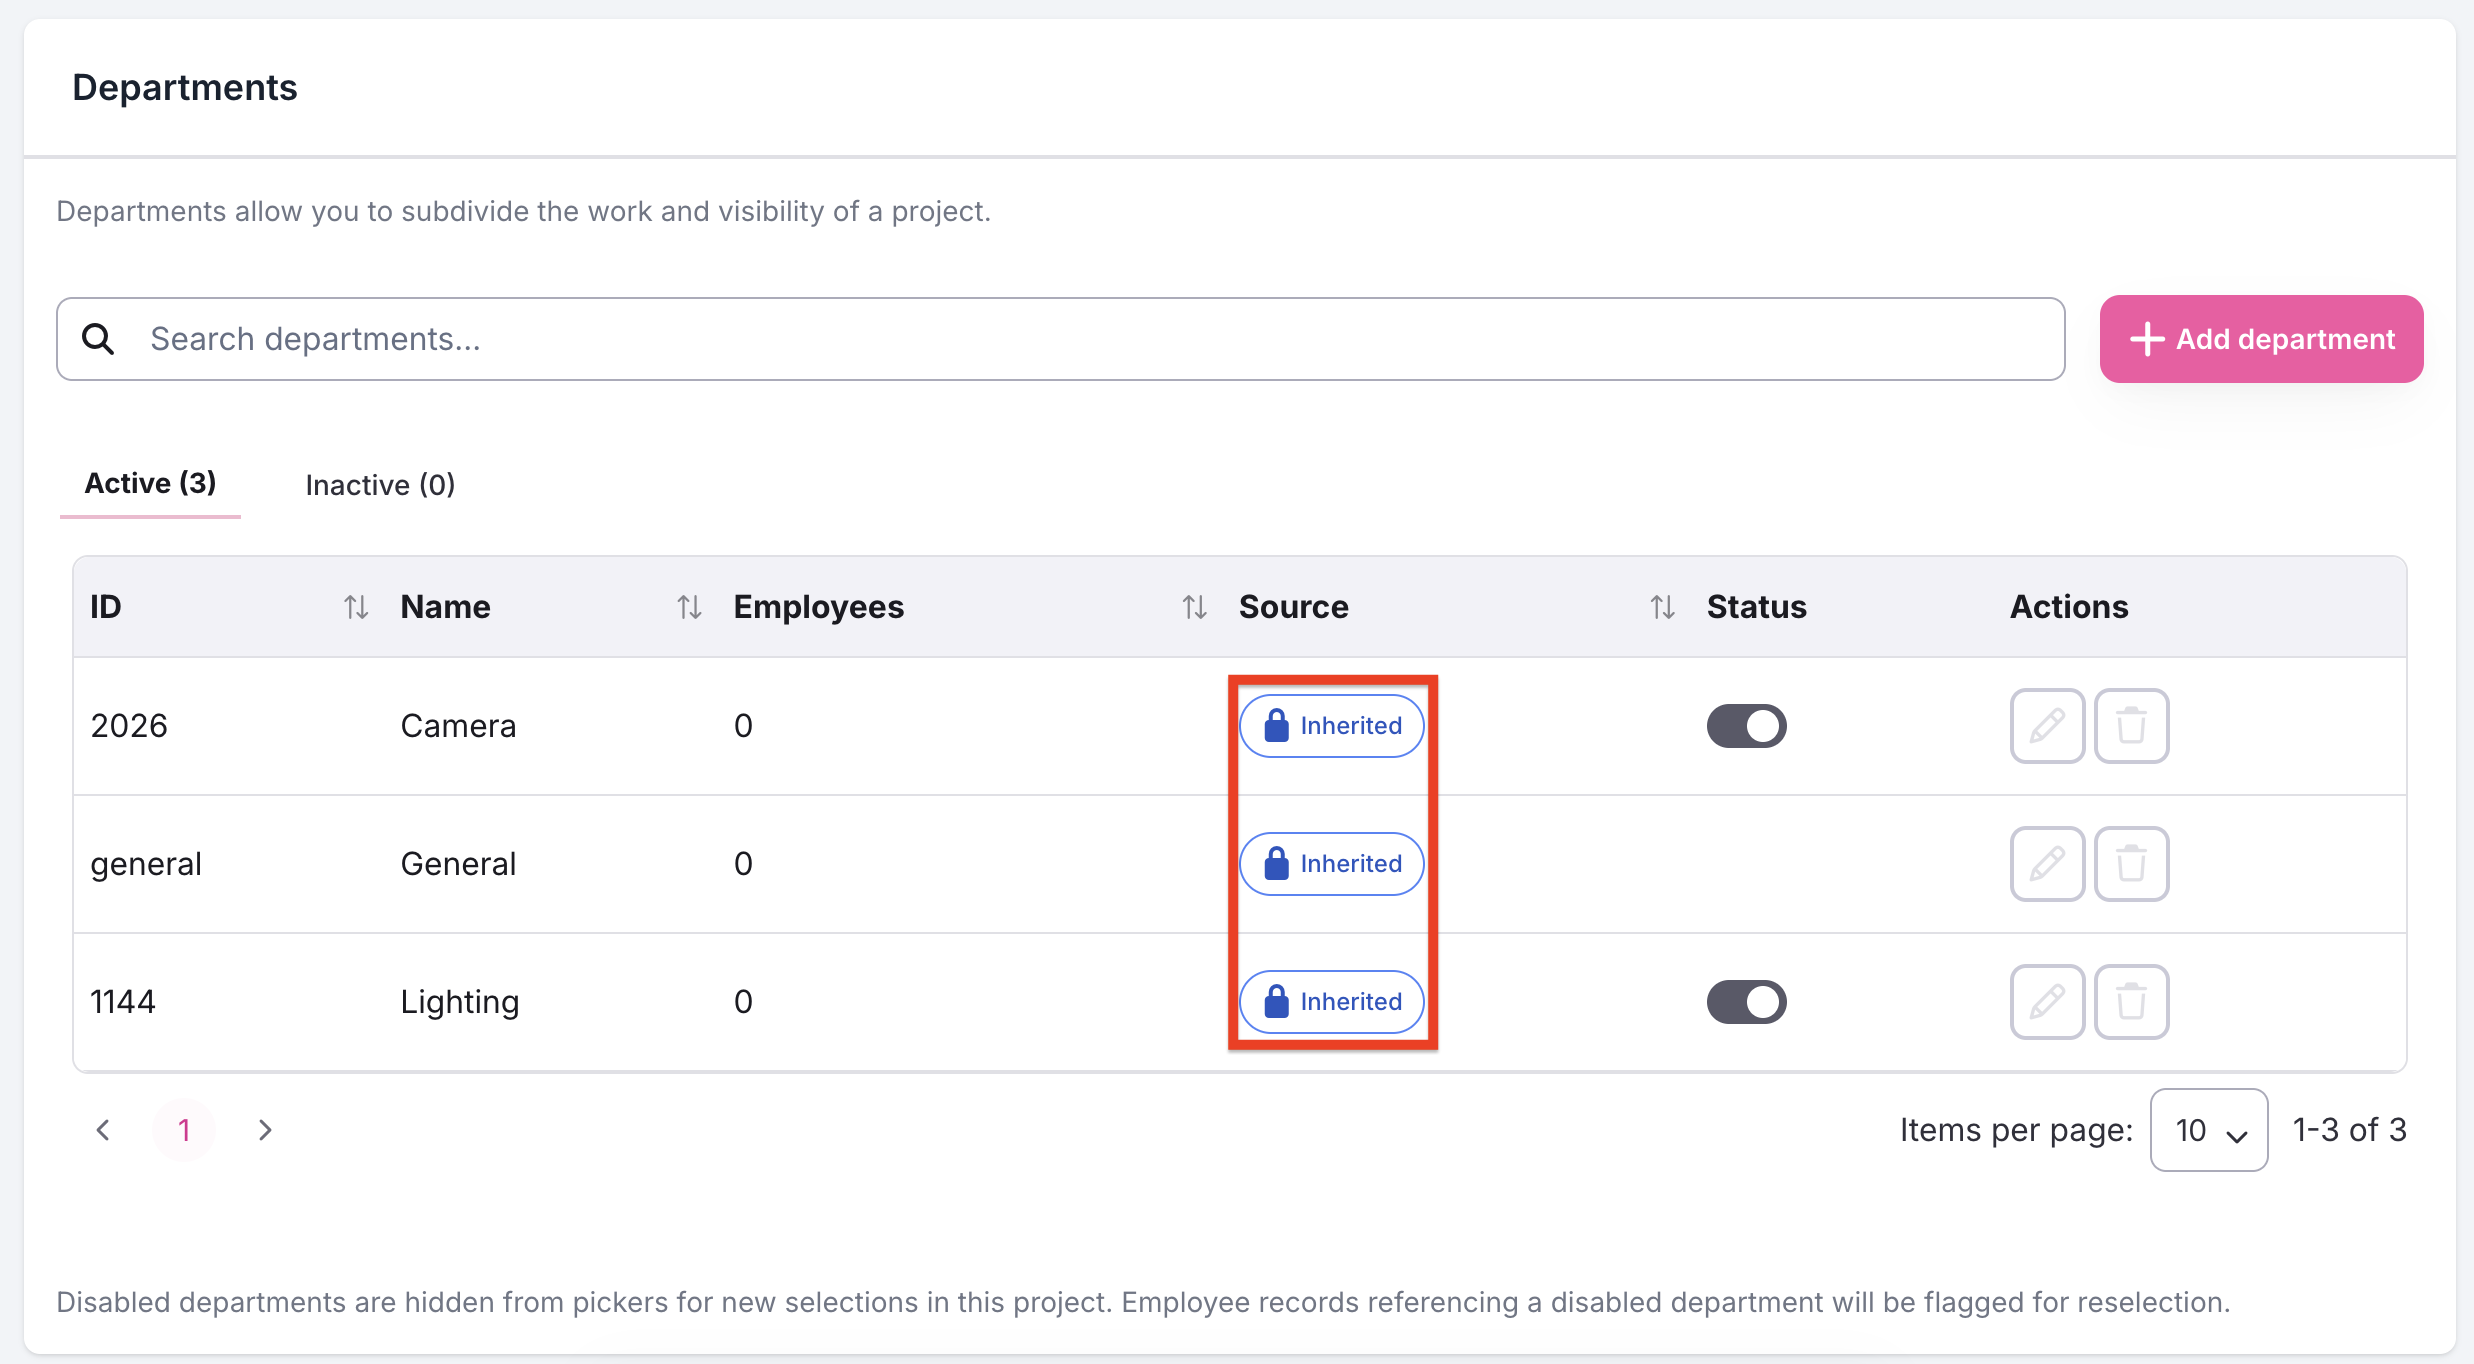Sort by Employees using its sort arrows
This screenshot has width=2474, height=1364.
point(1194,607)
